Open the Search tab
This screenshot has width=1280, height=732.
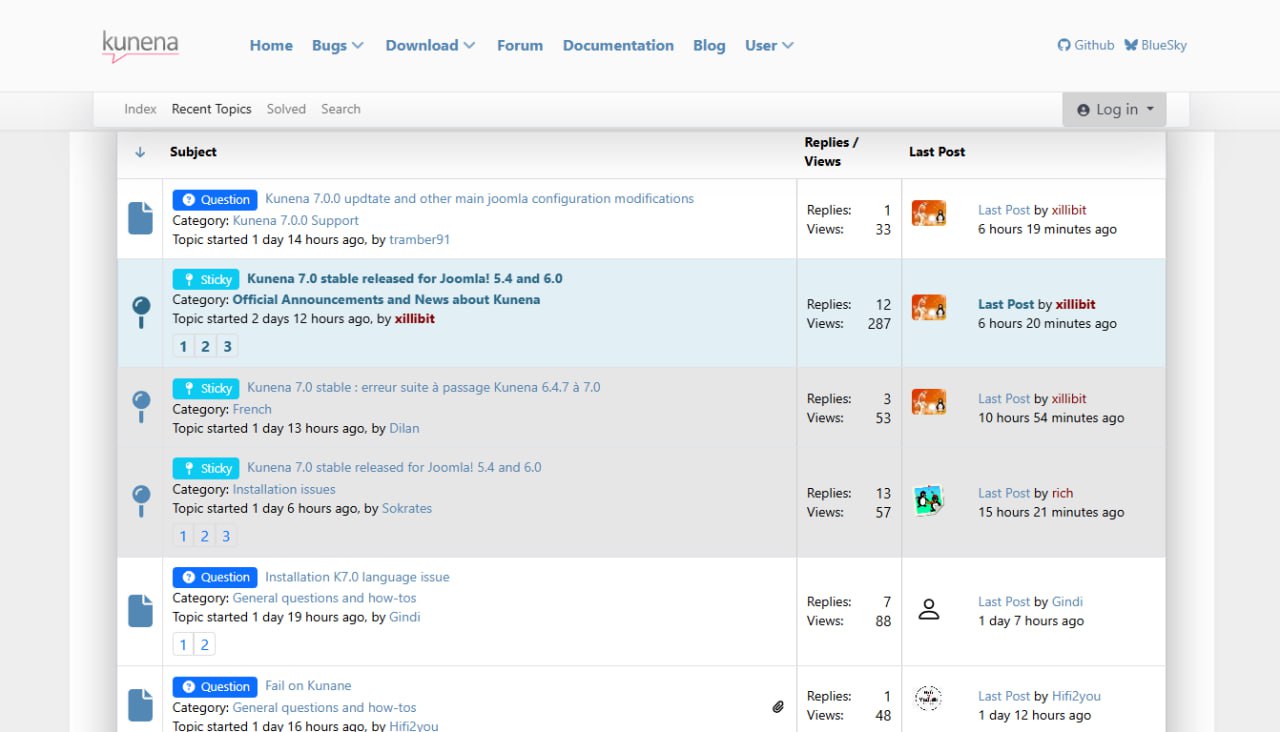[x=340, y=109]
